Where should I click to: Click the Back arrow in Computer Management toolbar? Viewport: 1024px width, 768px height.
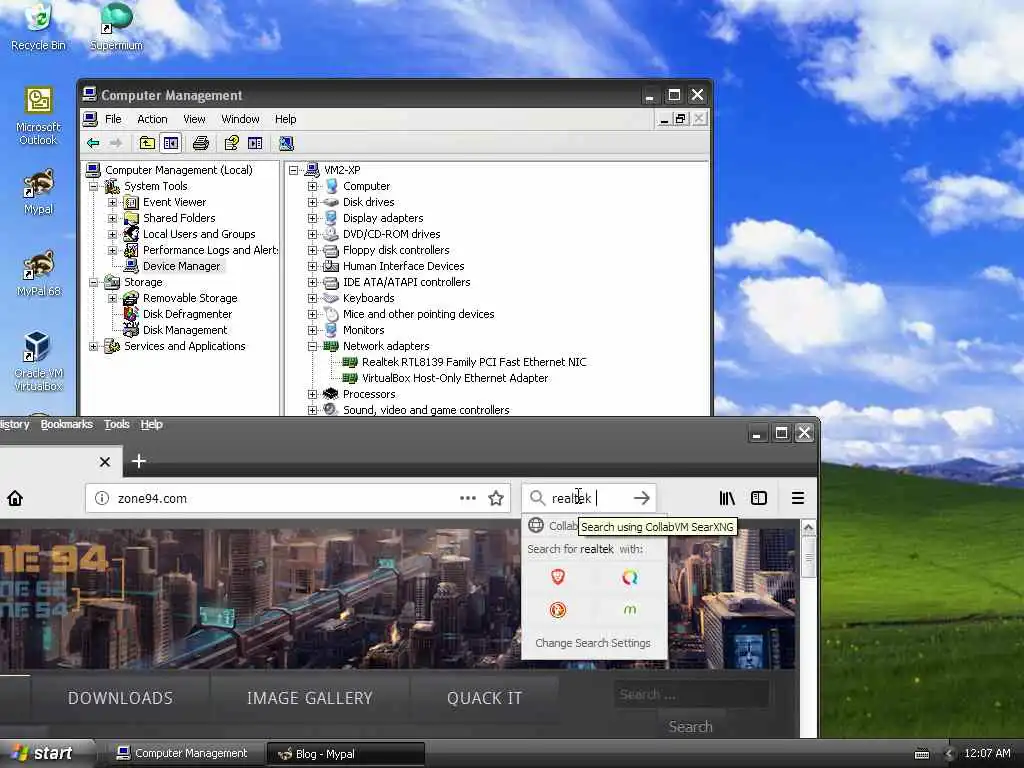coord(93,143)
